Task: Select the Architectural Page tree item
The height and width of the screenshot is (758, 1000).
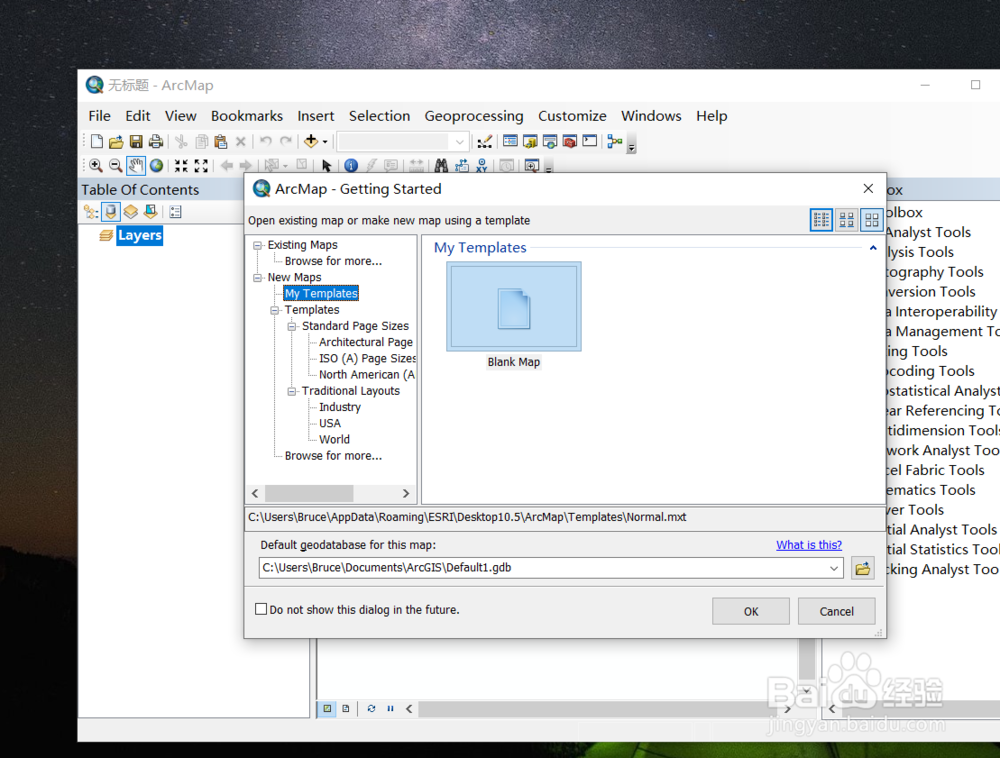Action: click(365, 342)
